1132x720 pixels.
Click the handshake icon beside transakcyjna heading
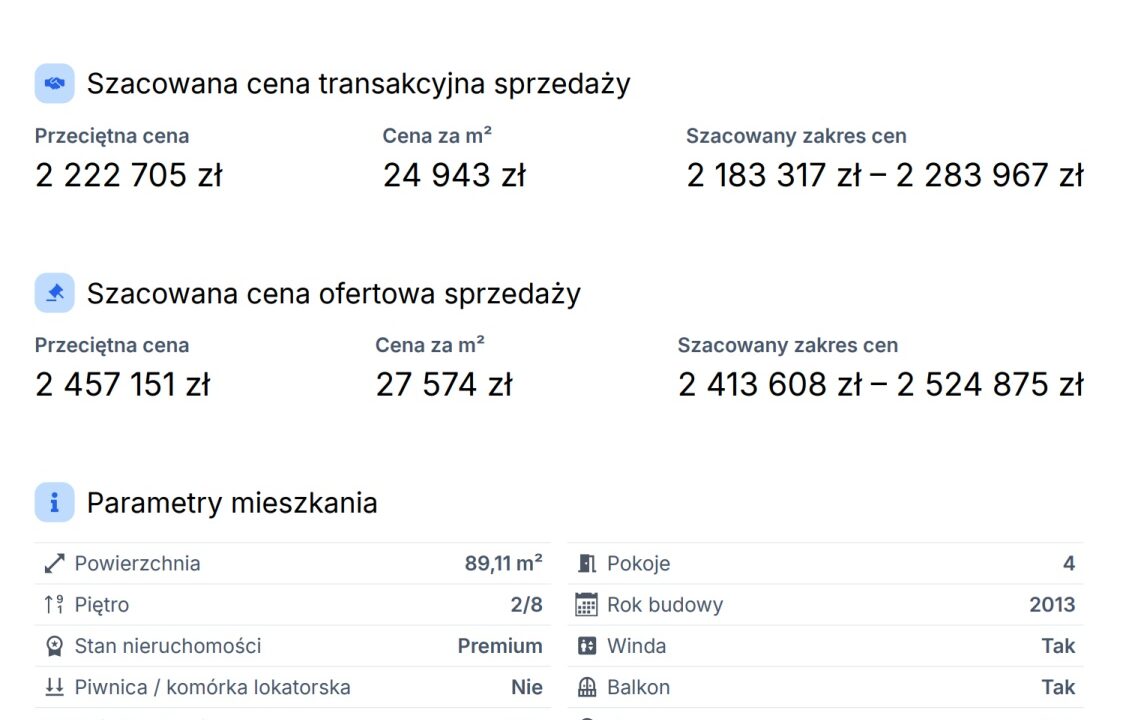tap(54, 83)
